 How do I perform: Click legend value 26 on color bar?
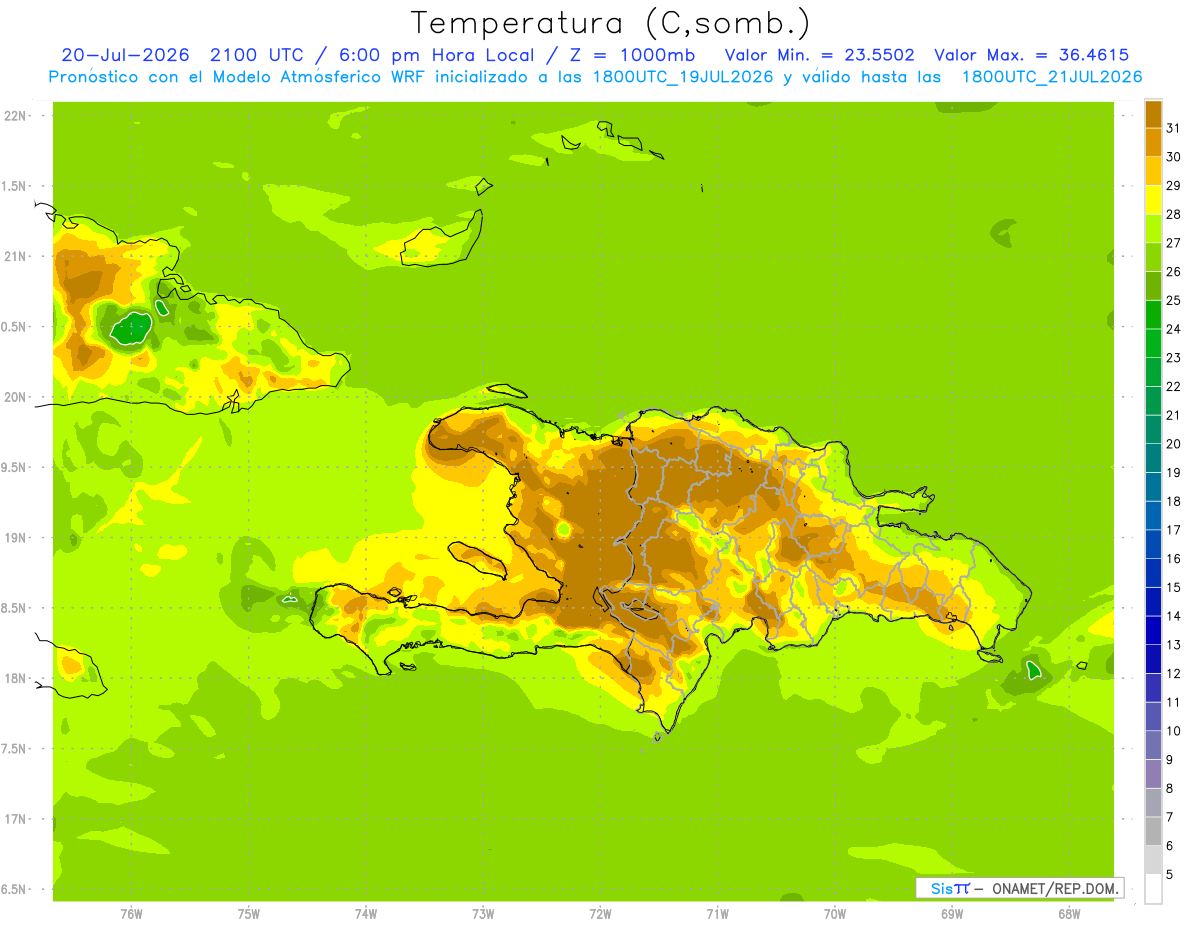[1173, 271]
